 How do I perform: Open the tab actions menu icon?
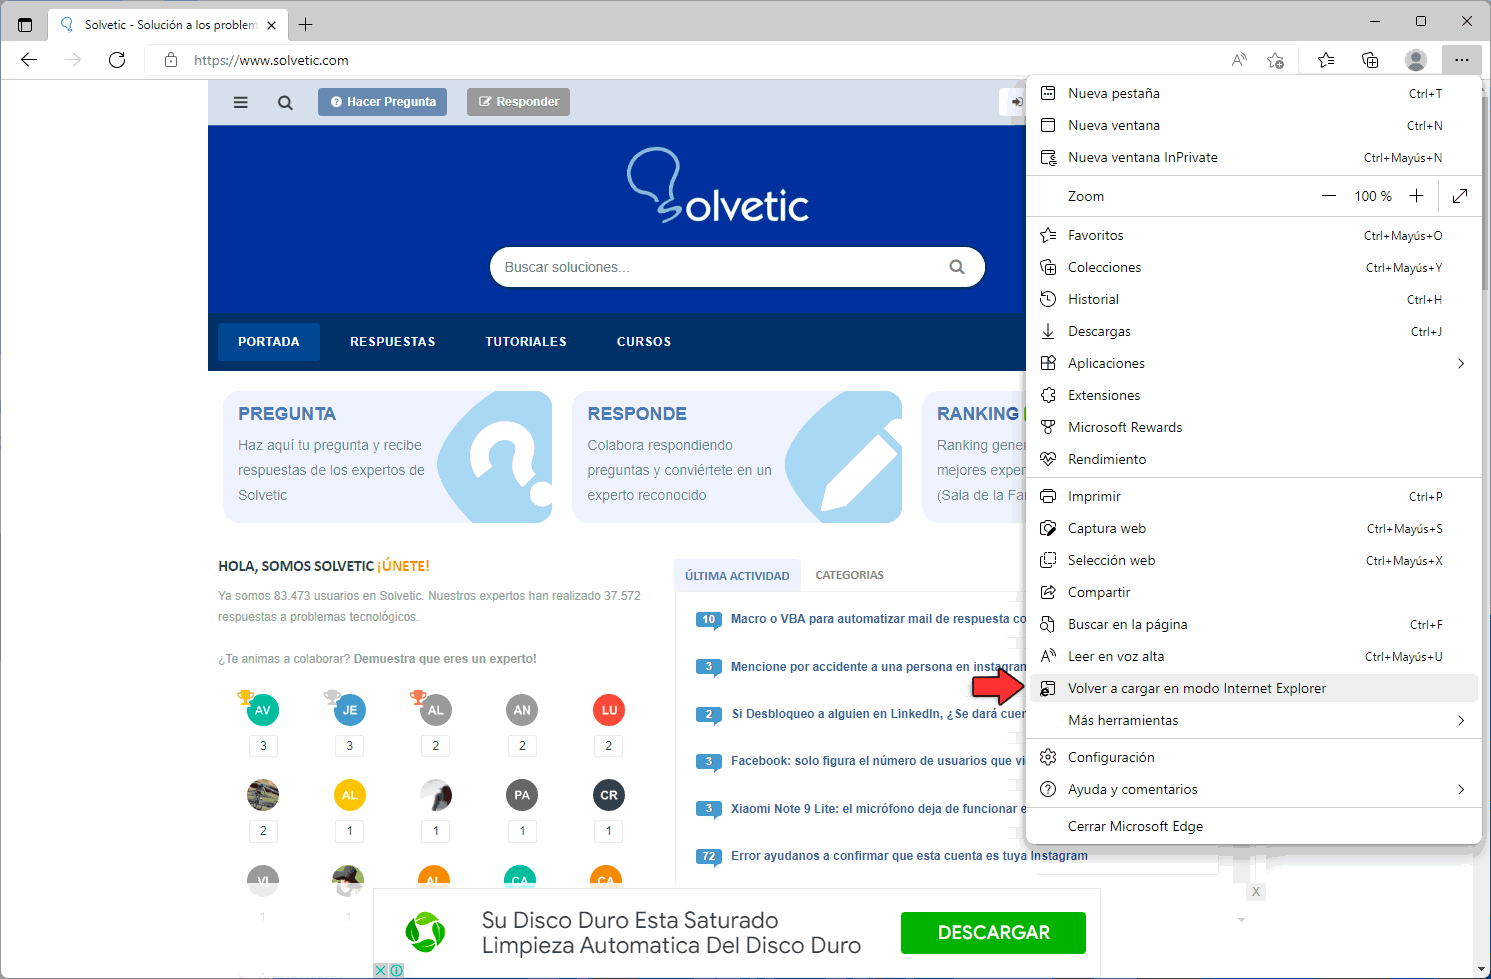25,25
